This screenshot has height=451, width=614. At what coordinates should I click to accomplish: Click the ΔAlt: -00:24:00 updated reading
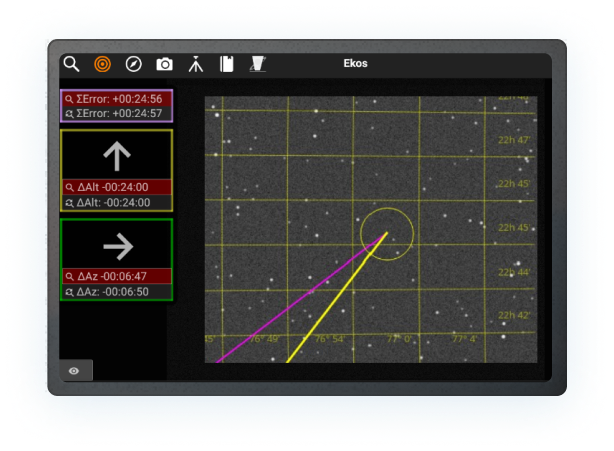pyautogui.click(x=117, y=202)
